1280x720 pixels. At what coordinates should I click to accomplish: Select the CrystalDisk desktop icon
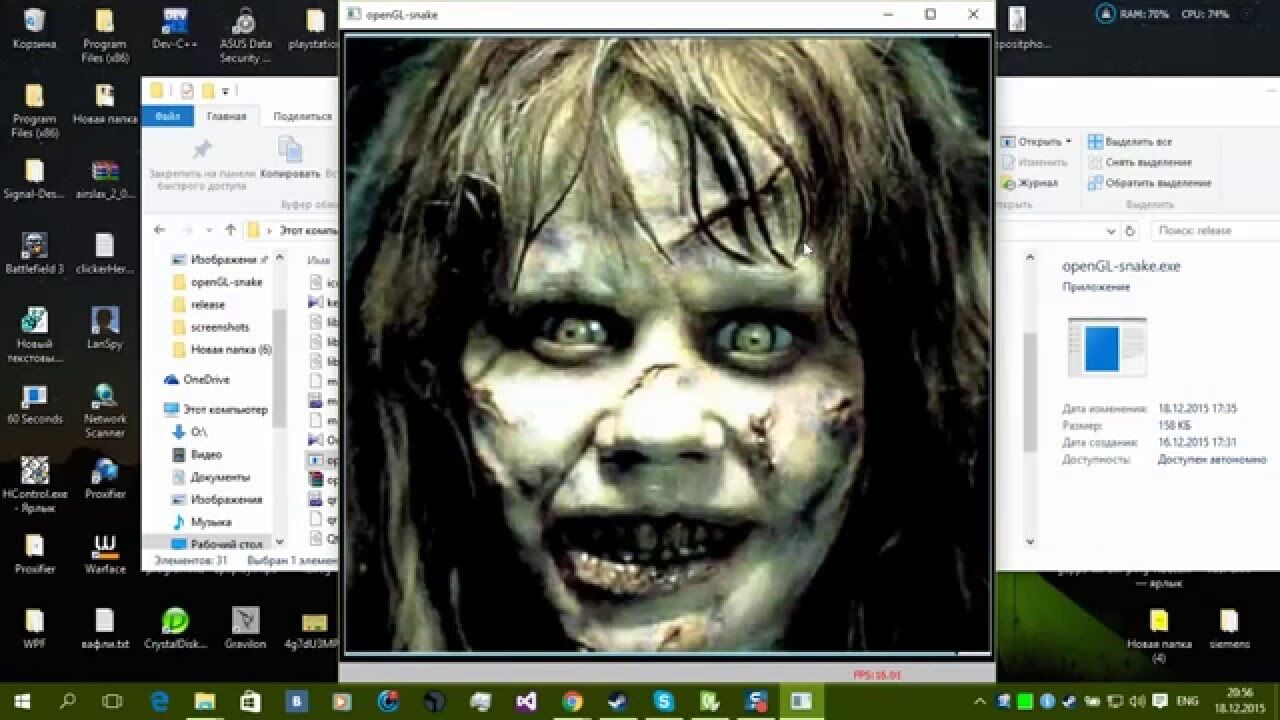pyautogui.click(x=175, y=628)
